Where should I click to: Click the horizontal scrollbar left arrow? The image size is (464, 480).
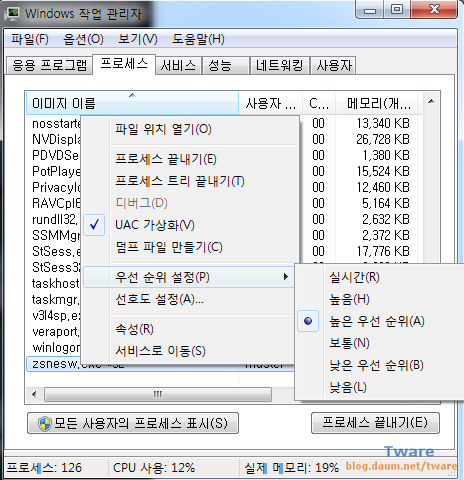pyautogui.click(x=34, y=394)
